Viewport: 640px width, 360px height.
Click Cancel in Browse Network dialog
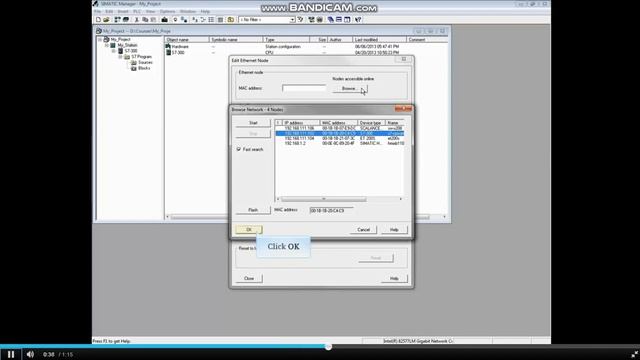click(363, 230)
